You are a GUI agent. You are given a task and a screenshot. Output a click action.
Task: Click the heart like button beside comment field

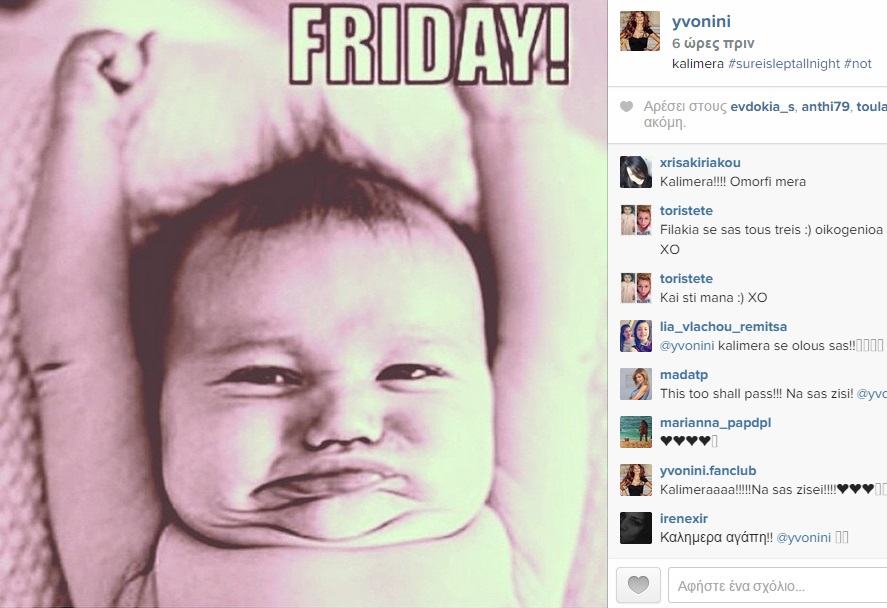[638, 585]
